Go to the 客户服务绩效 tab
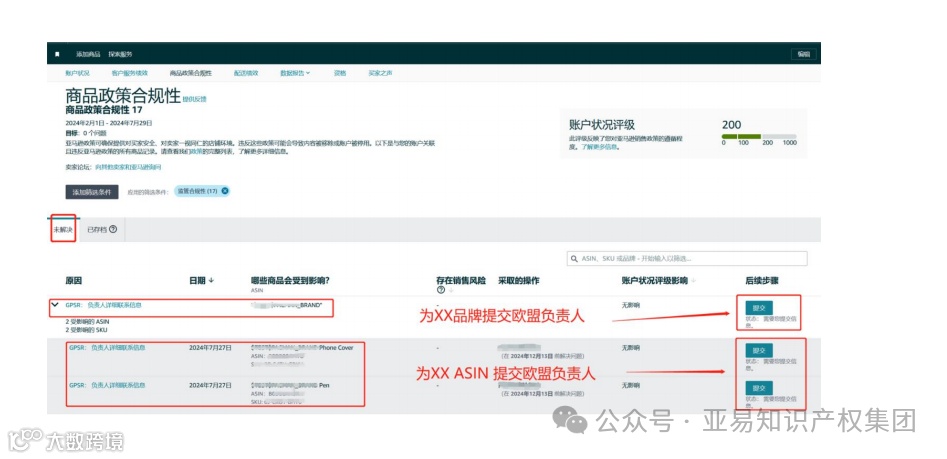Screen dimensions: 947x459 [129, 73]
